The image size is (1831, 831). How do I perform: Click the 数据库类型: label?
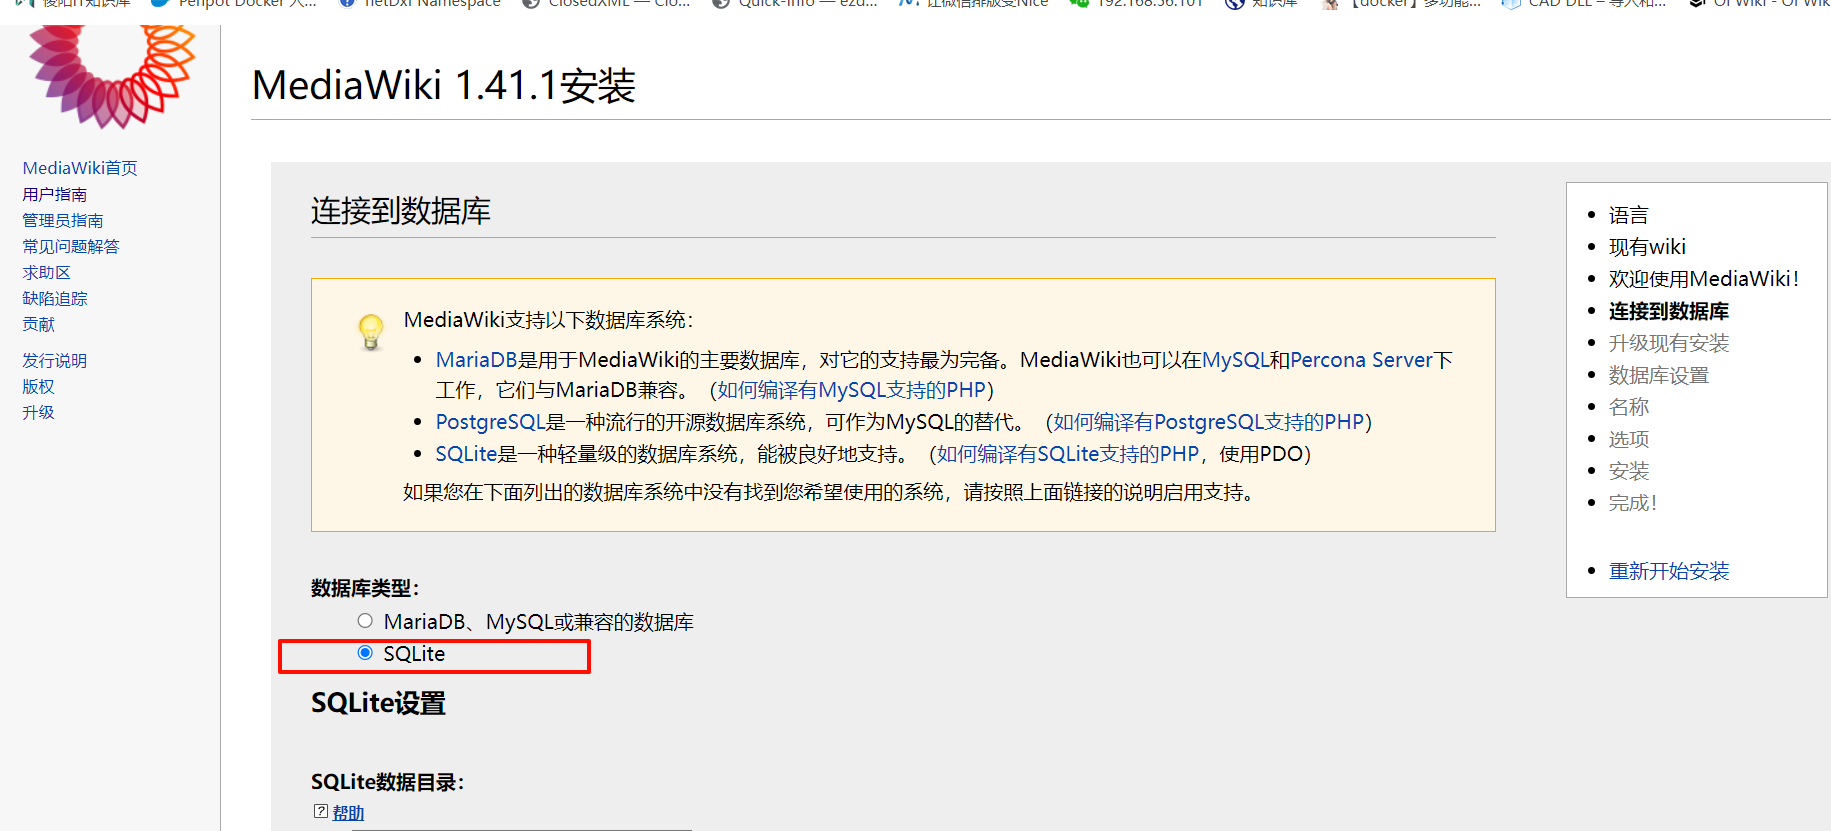(x=365, y=588)
